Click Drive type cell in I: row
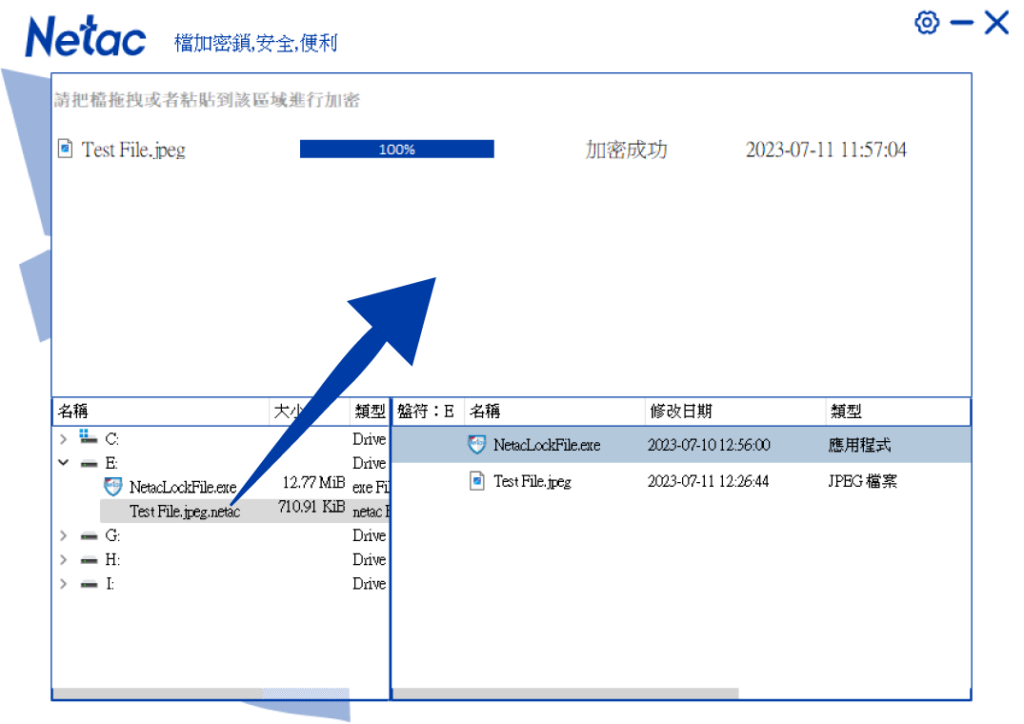Screen dimensions: 1024x724 click(x=369, y=584)
